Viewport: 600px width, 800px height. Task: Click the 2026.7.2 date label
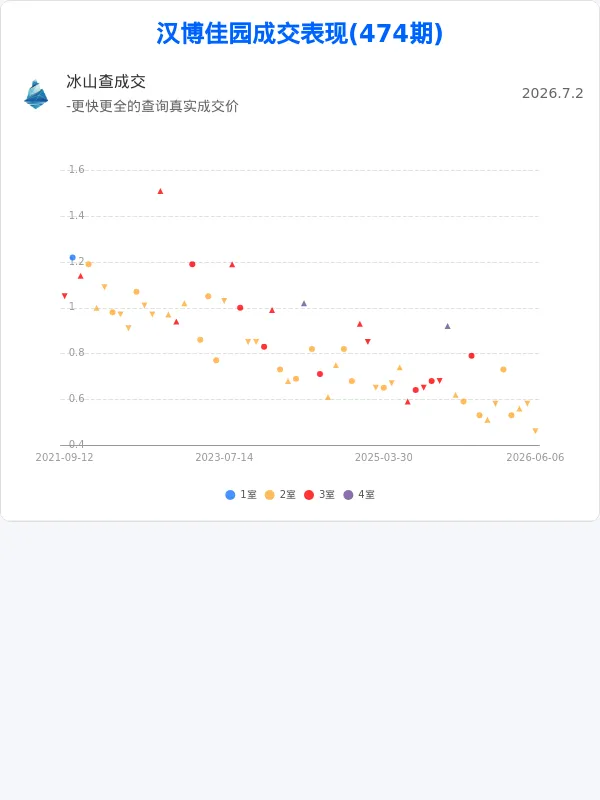pyautogui.click(x=552, y=93)
